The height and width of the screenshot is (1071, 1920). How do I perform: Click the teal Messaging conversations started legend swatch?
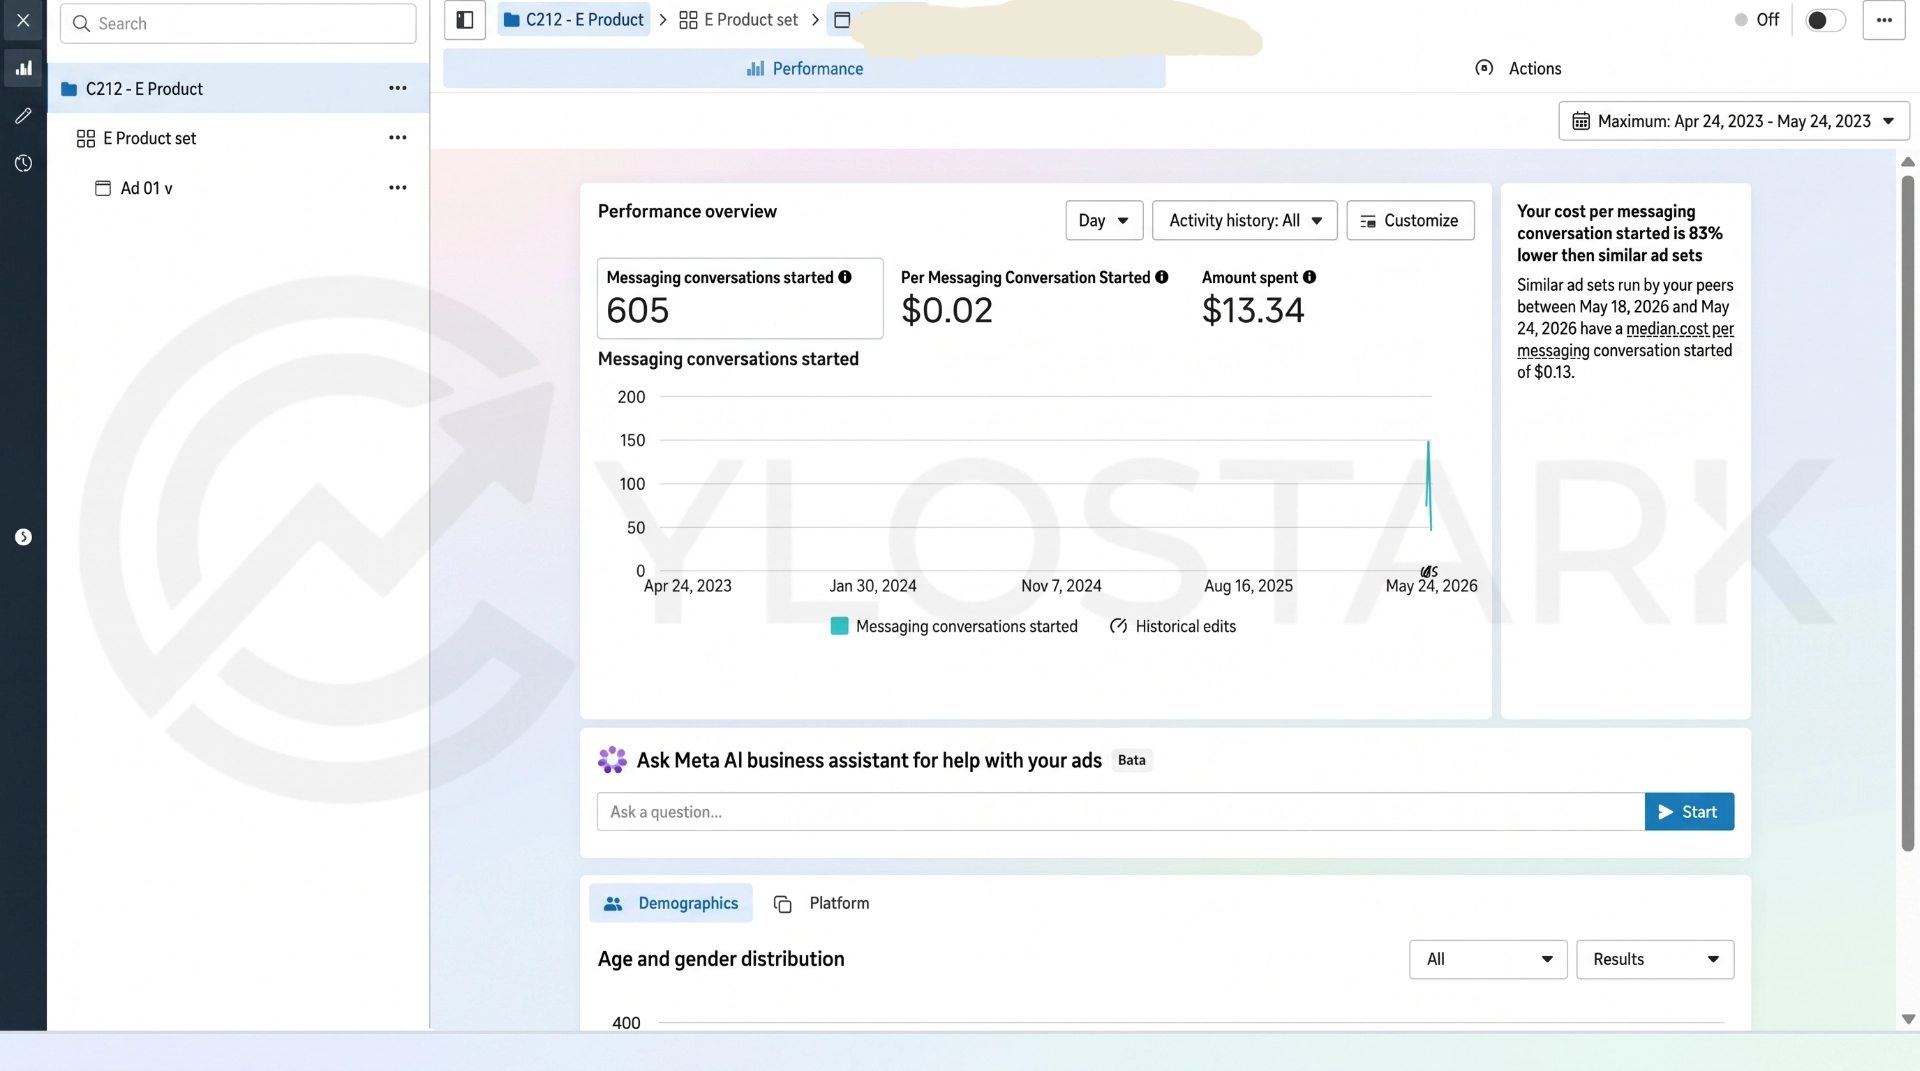(x=839, y=626)
